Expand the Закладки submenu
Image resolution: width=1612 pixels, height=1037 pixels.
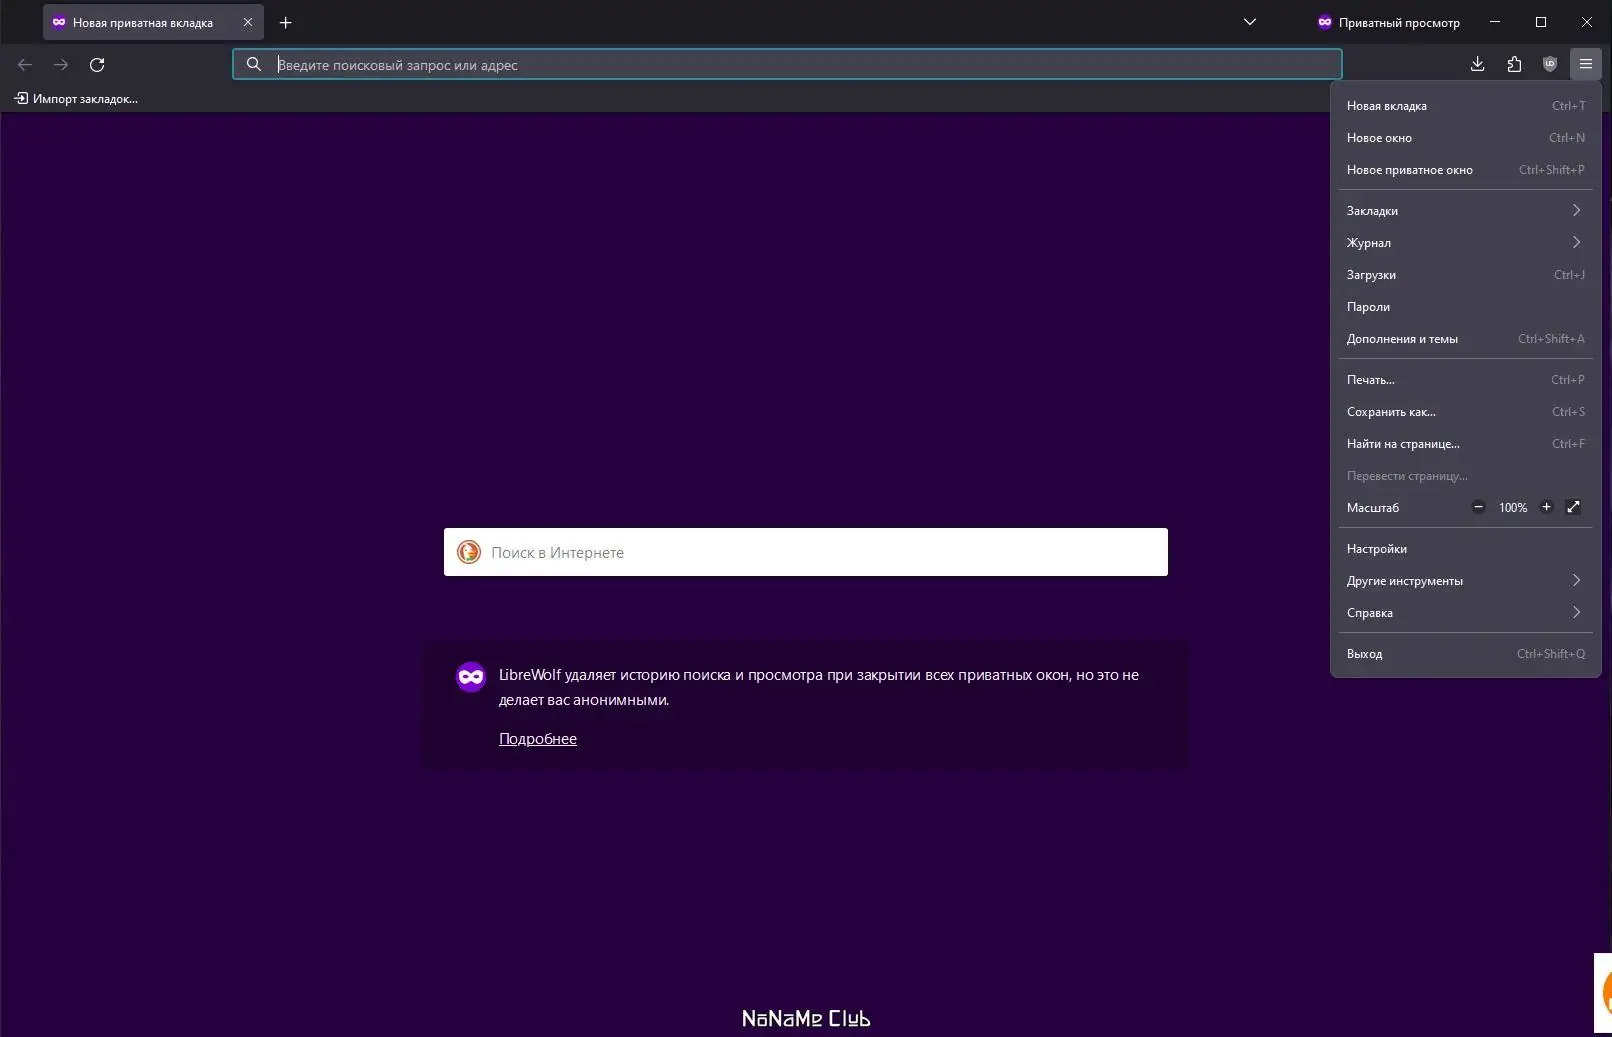[x=1465, y=211]
